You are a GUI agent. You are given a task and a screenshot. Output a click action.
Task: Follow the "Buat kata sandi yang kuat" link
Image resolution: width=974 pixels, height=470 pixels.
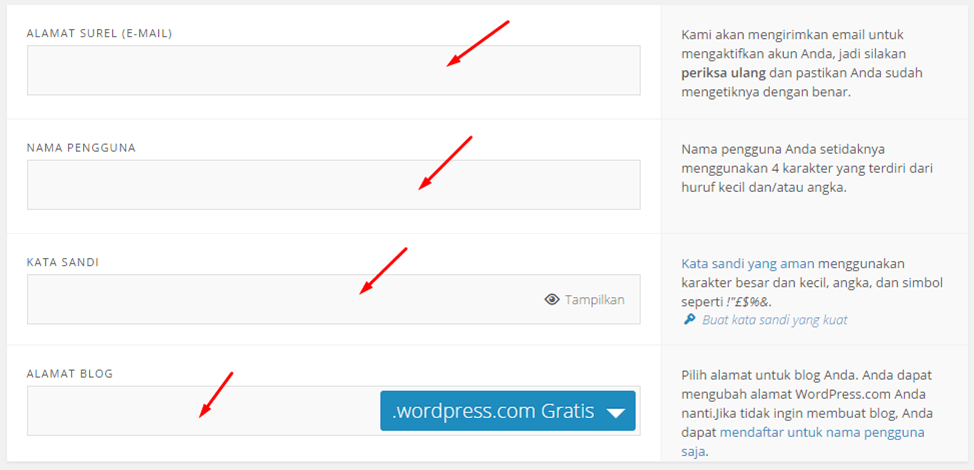coord(773,320)
